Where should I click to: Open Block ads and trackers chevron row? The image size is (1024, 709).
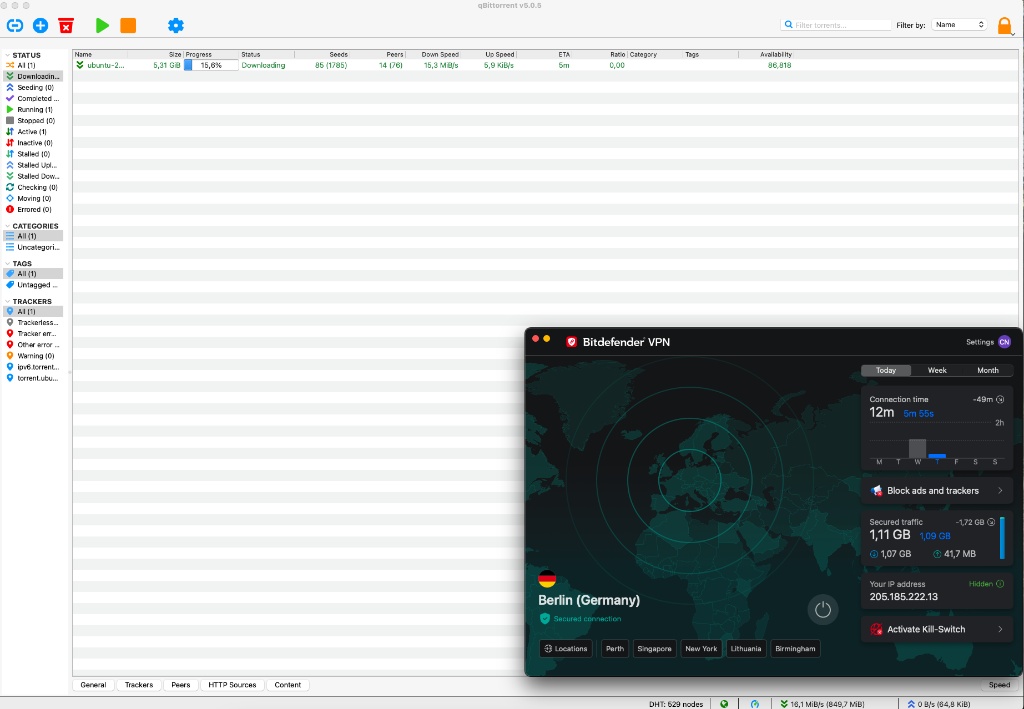pyautogui.click(x=936, y=491)
